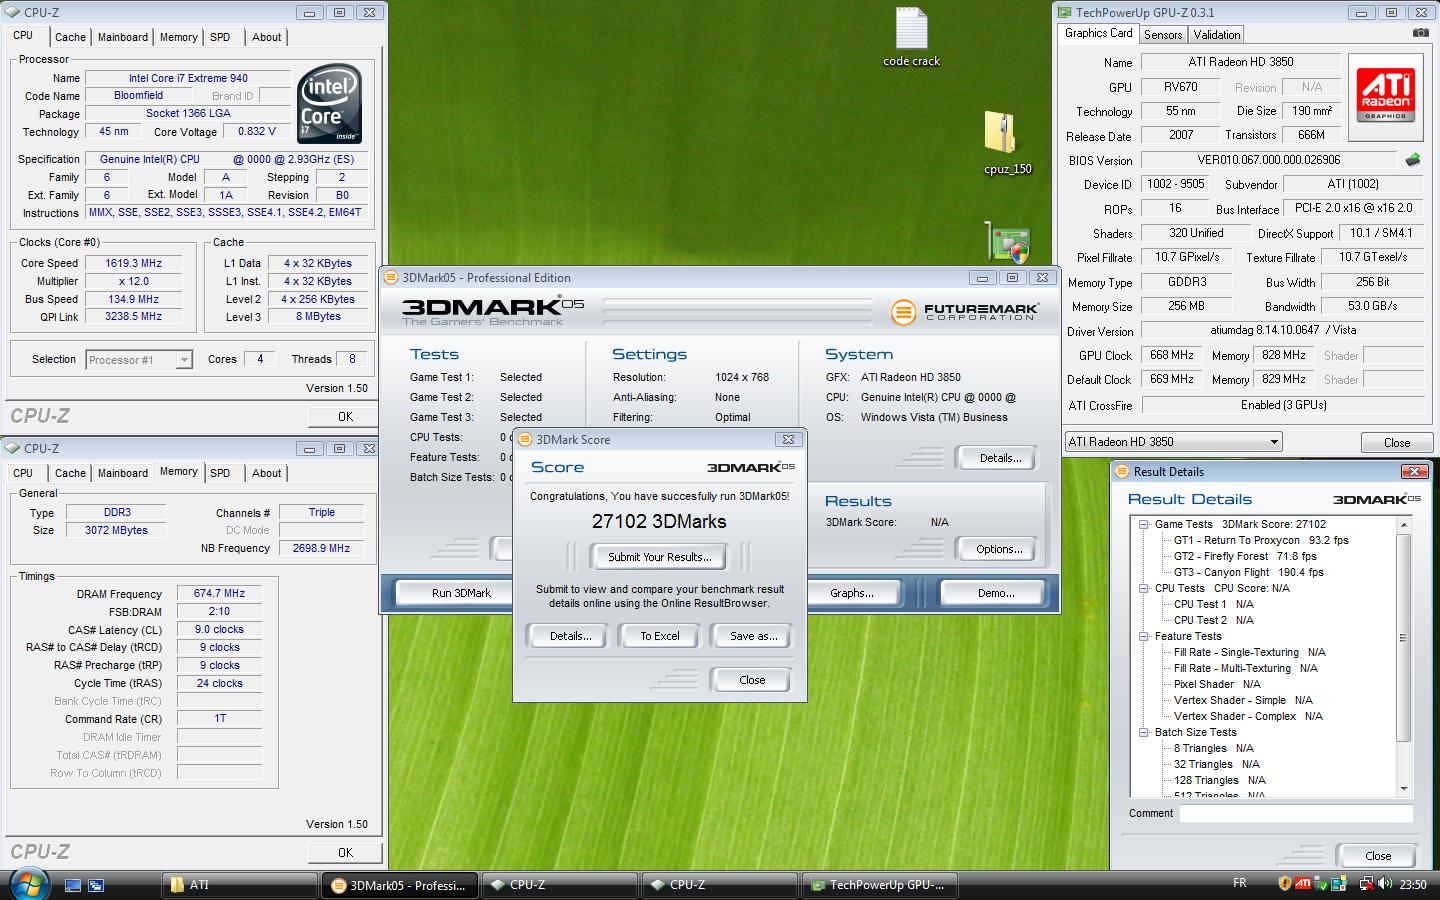
Task: Open the Mainboard tab in top CPU-Z window
Action: (123, 37)
